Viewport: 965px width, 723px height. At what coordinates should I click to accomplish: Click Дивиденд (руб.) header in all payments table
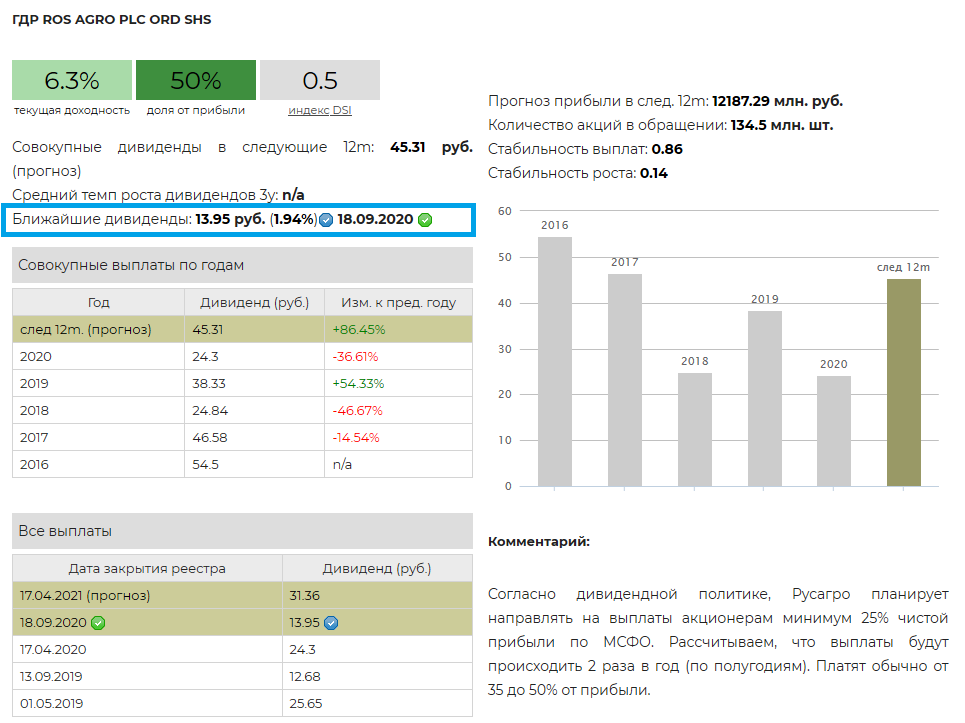pos(377,569)
